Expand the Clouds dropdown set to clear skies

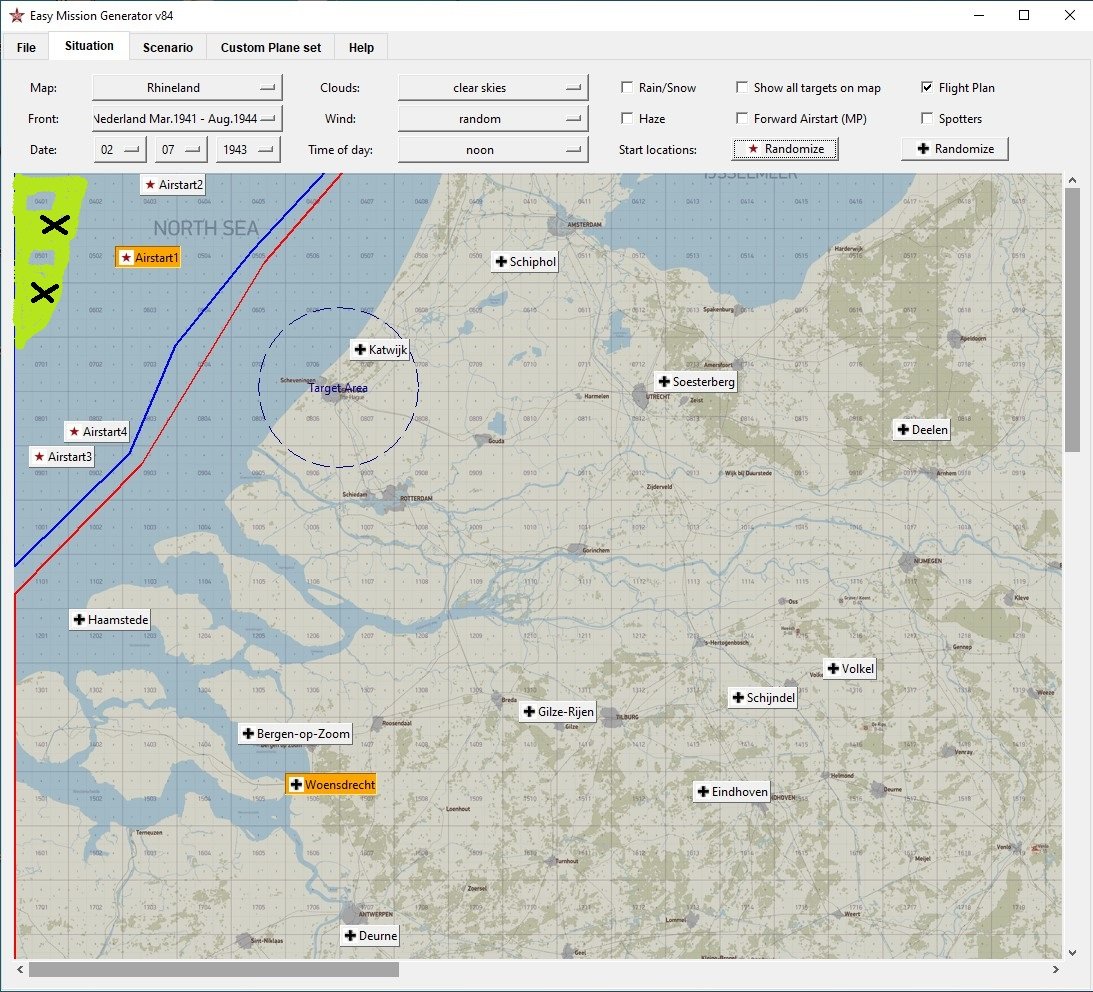(492, 88)
